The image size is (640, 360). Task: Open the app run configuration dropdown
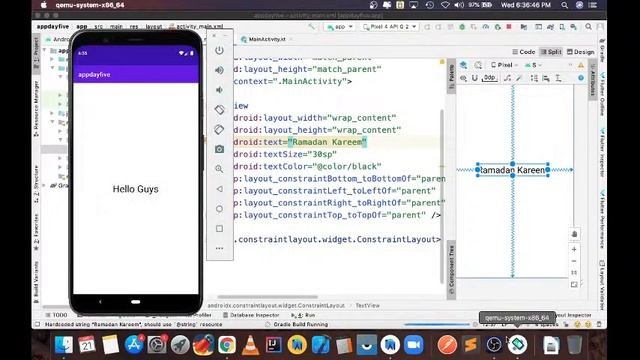pyautogui.click(x=340, y=27)
